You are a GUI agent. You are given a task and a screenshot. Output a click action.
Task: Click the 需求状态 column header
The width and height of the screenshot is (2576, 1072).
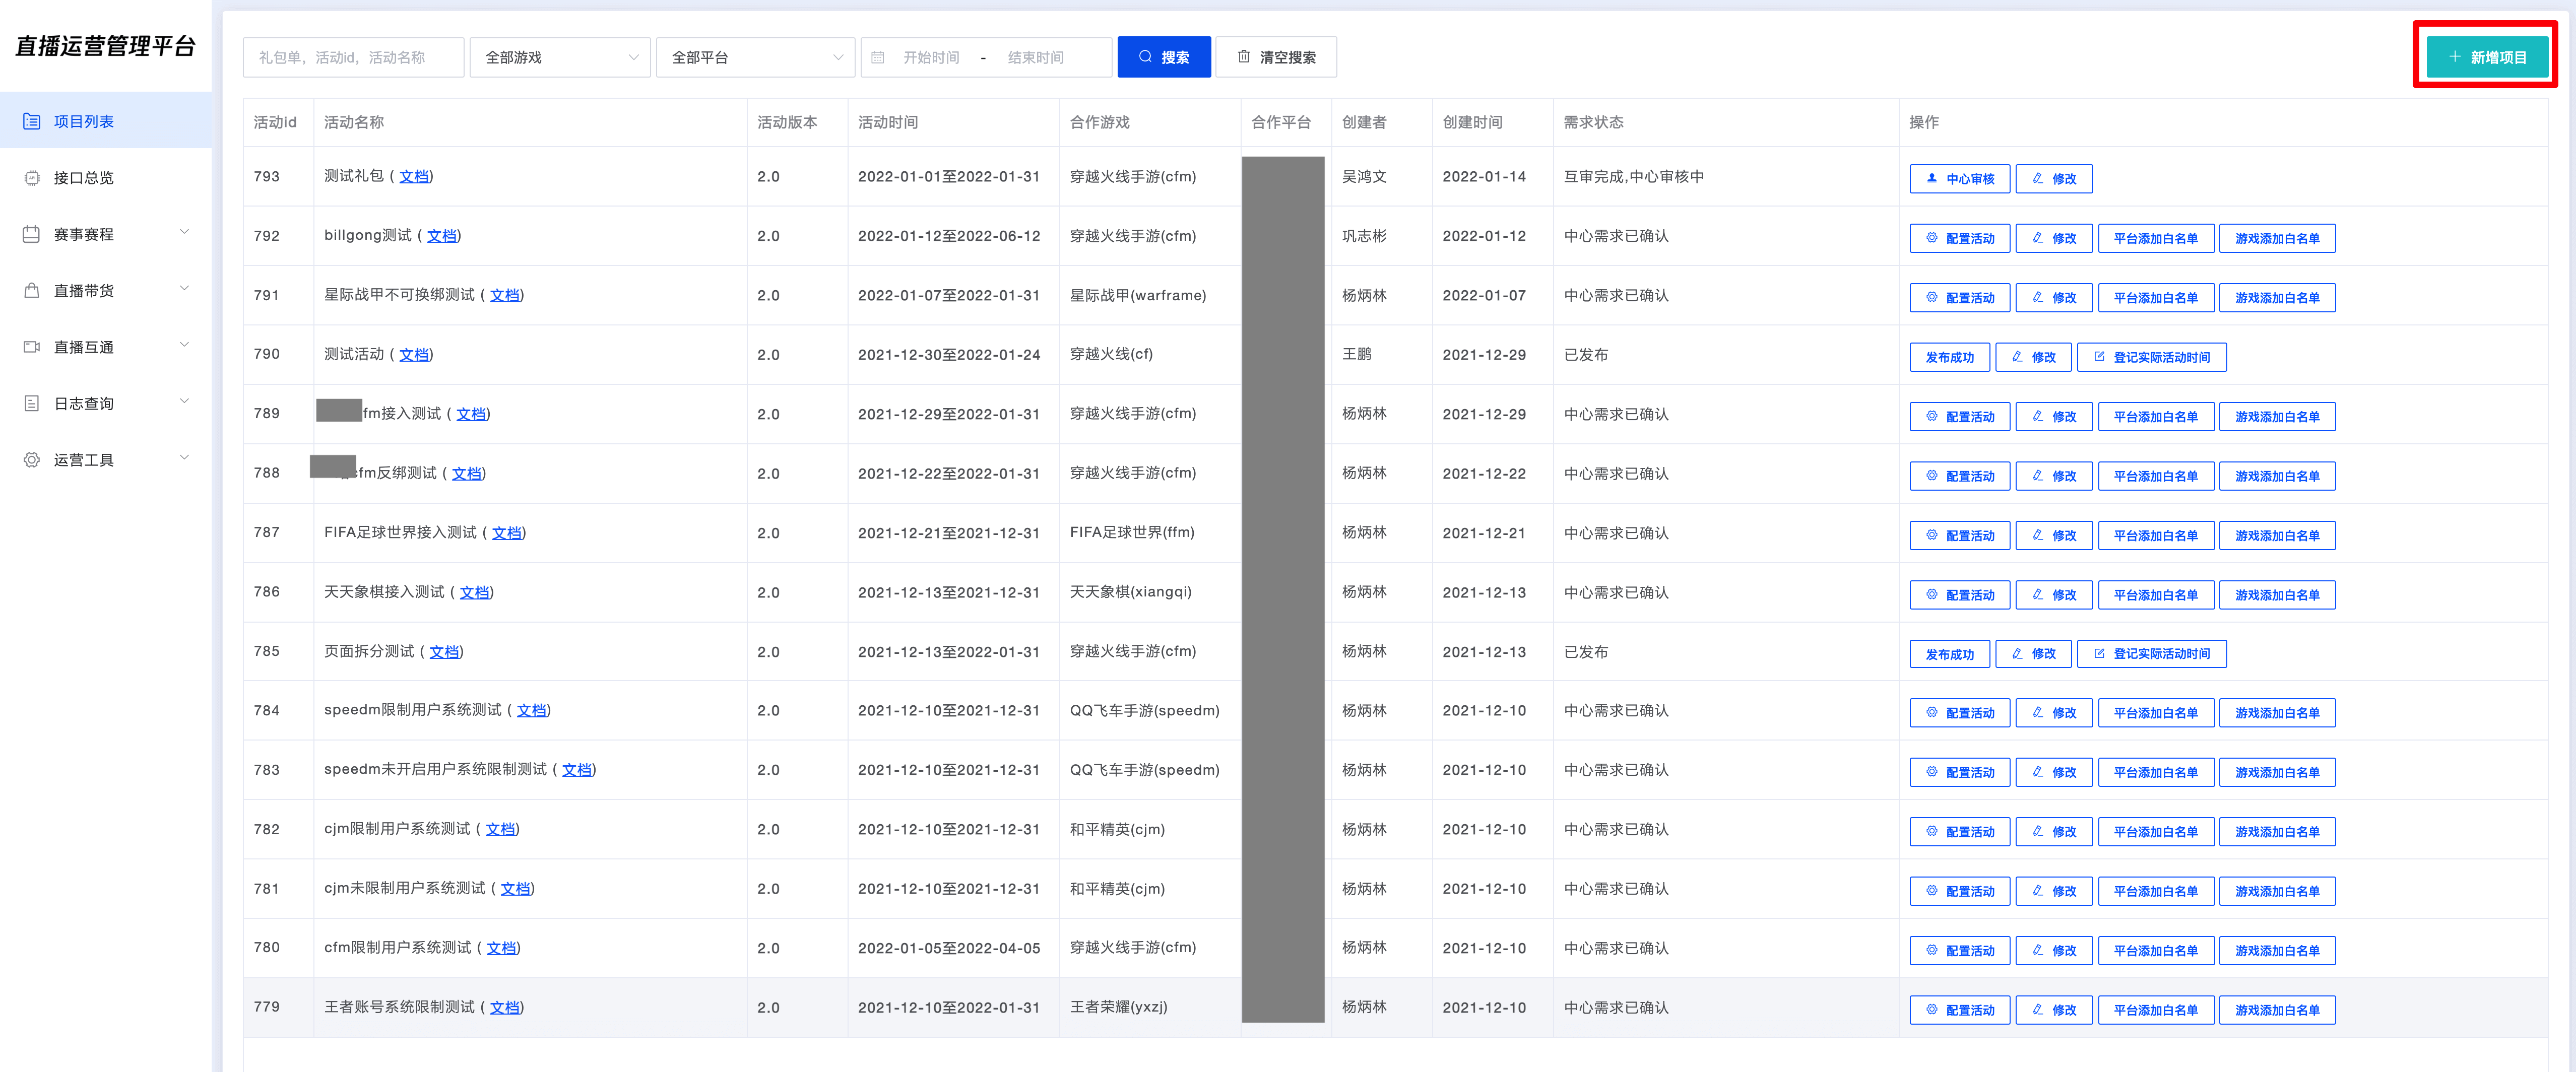pos(1593,122)
